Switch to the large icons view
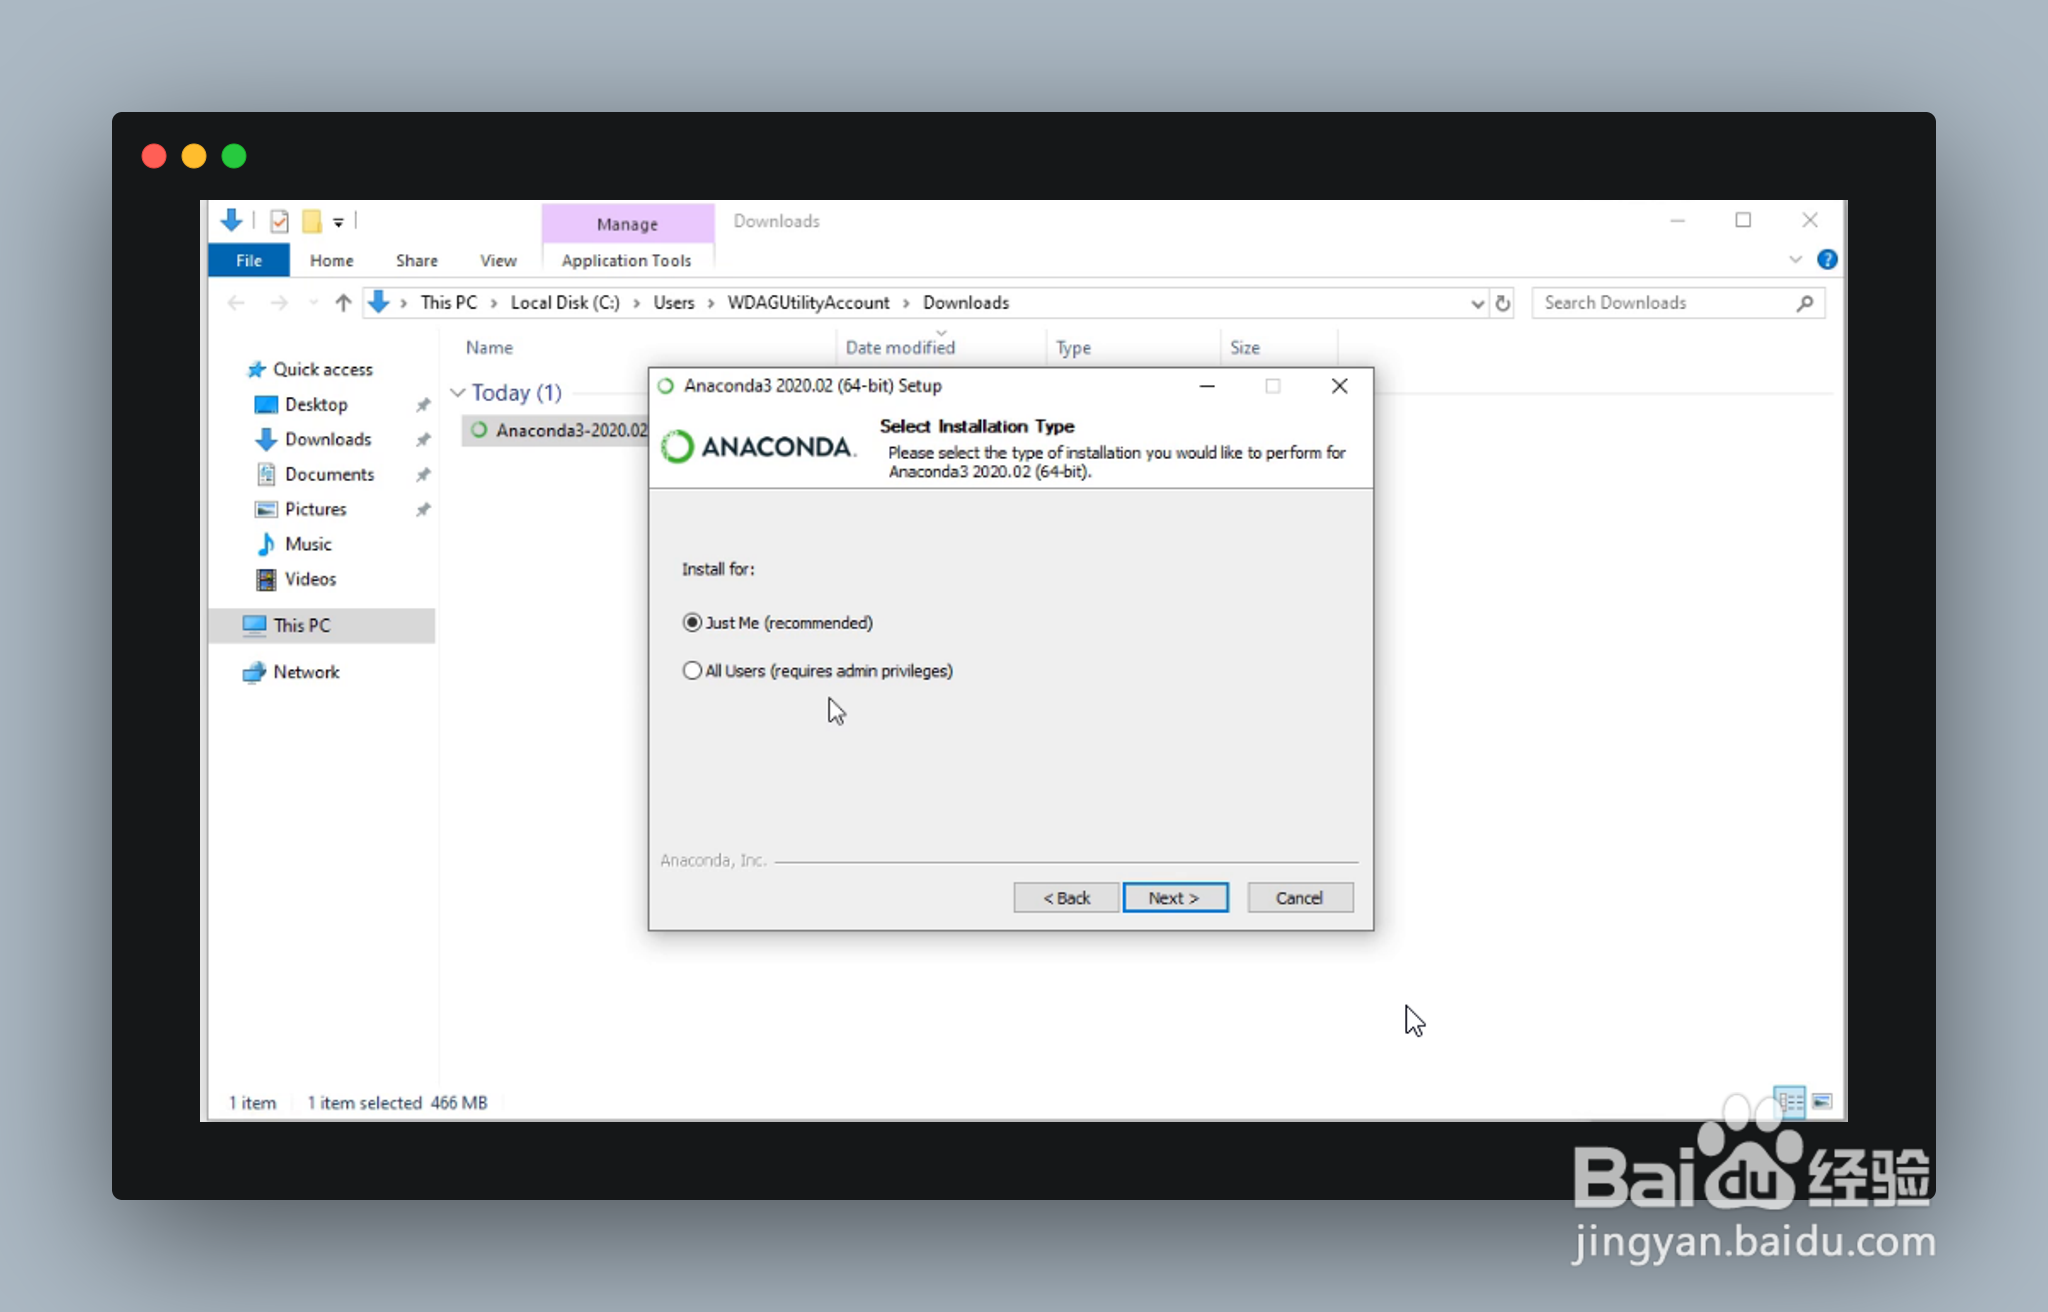The width and height of the screenshot is (2048, 1312). (x=1822, y=1101)
